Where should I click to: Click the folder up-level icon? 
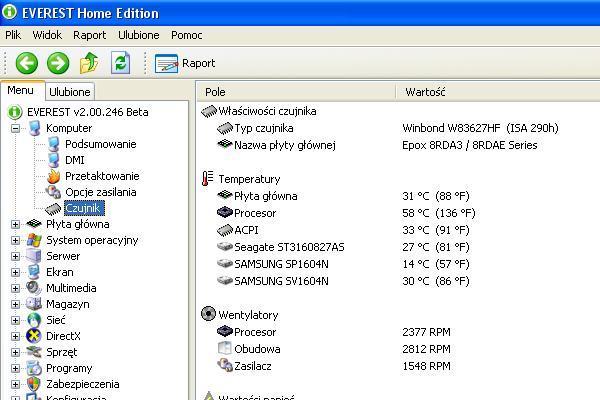(x=89, y=63)
